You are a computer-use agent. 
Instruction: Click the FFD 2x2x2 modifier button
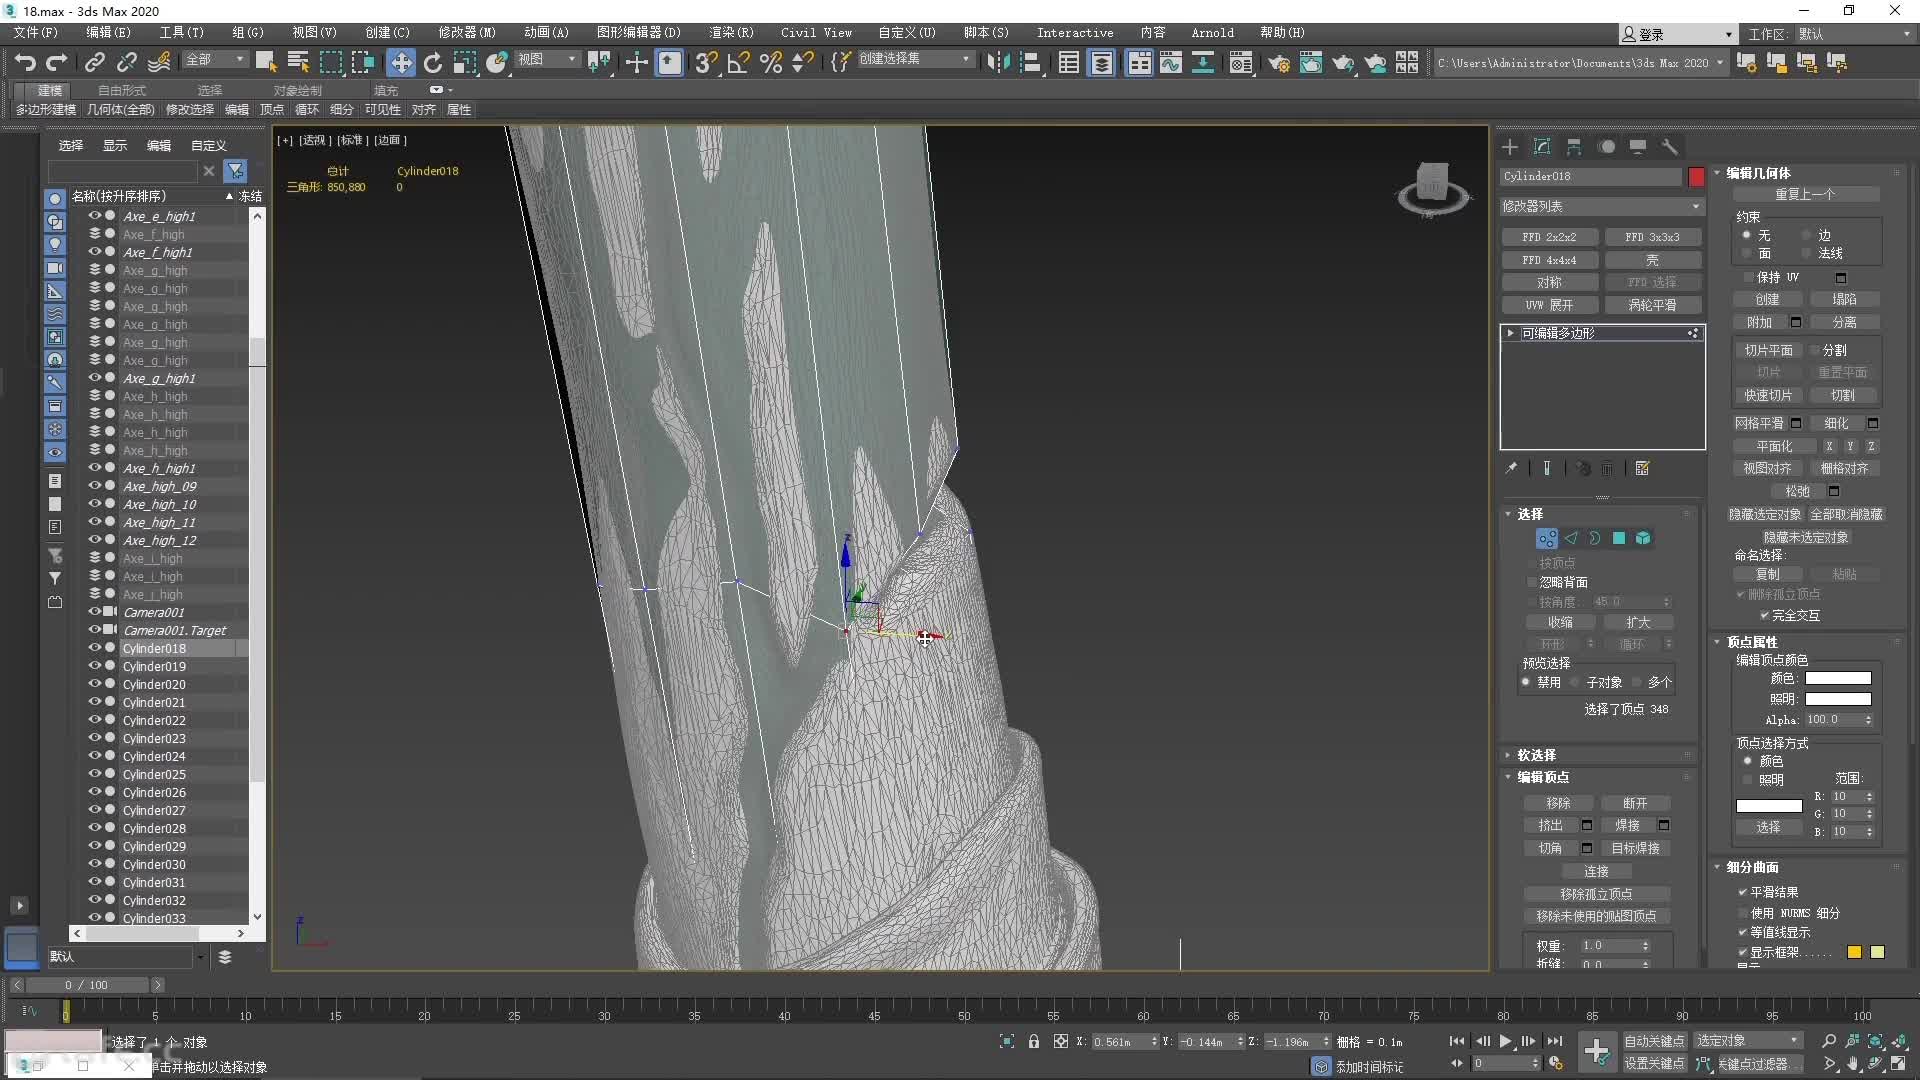tap(1549, 237)
